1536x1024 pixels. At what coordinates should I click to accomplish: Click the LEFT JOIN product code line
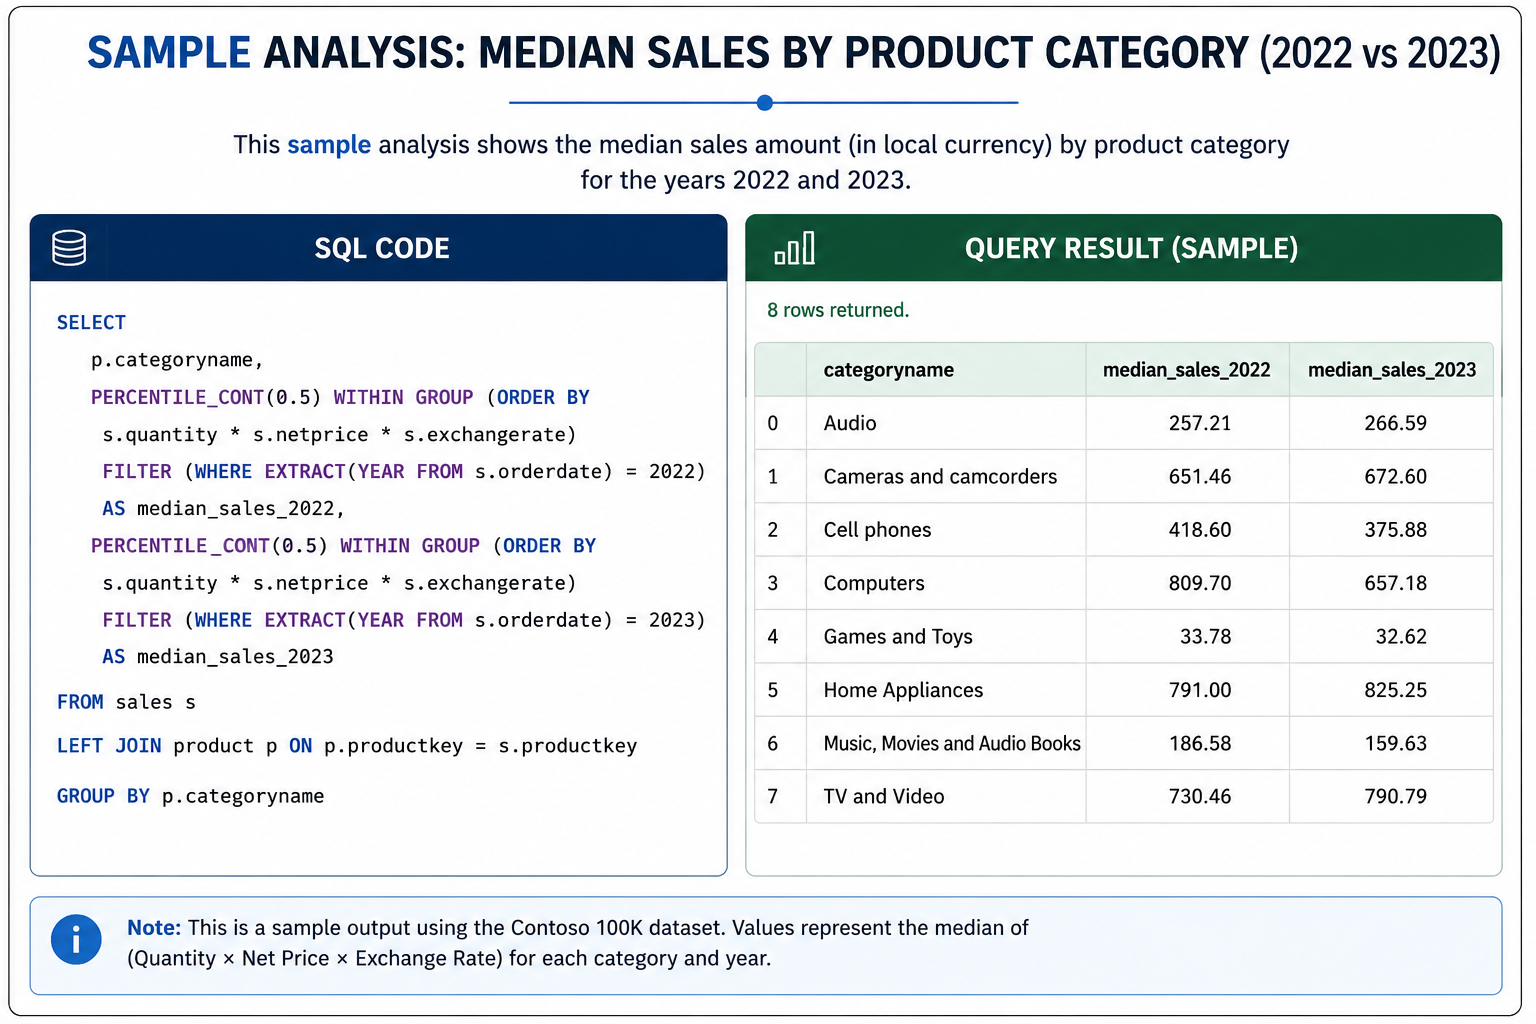click(347, 746)
